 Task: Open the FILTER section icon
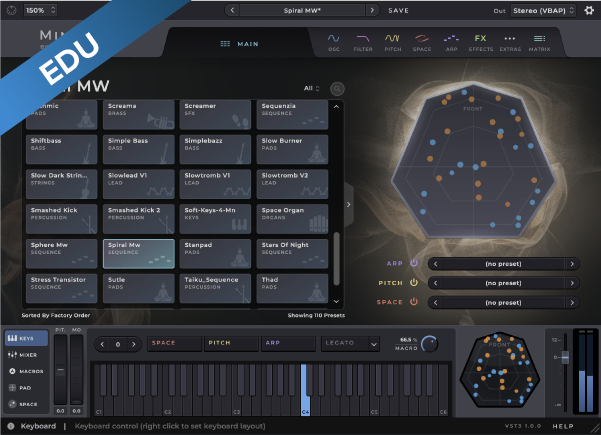[363, 43]
